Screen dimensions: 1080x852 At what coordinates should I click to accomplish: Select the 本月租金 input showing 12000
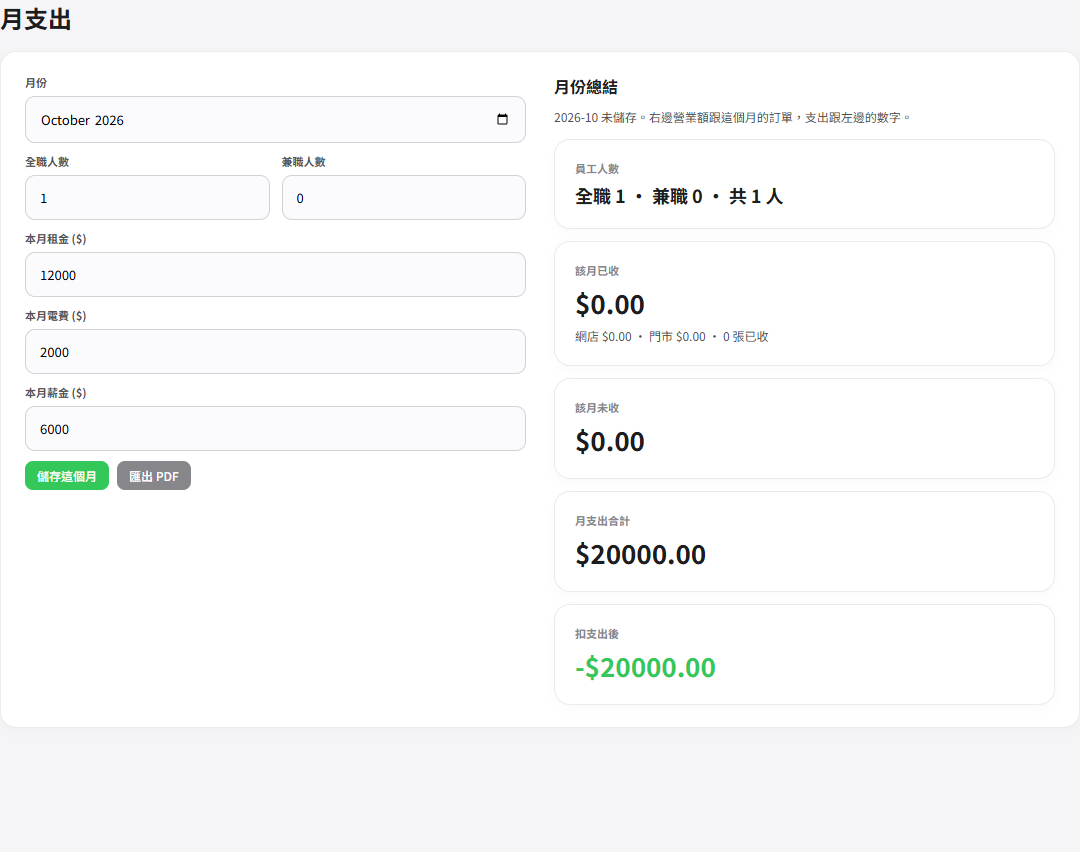pos(276,275)
